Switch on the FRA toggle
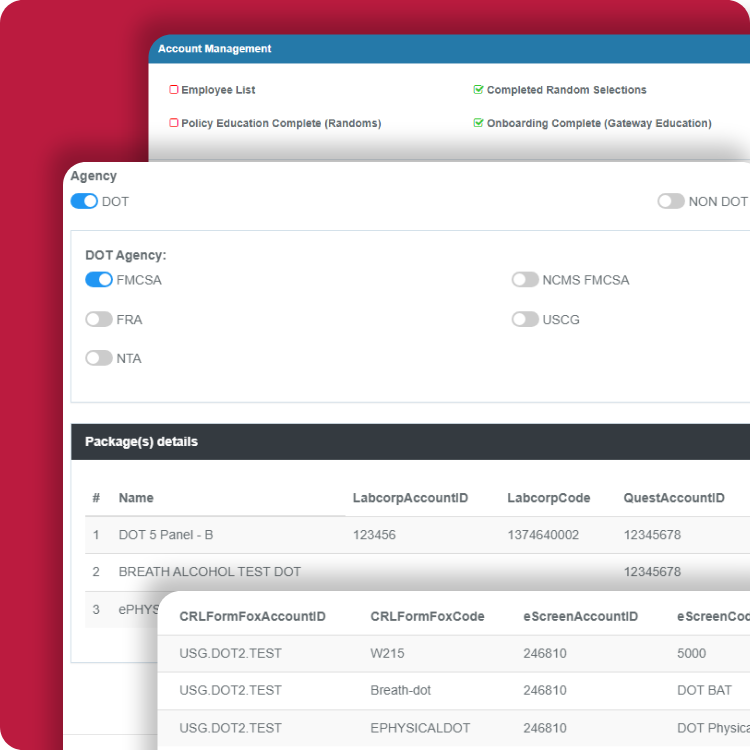Screen dimensions: 750x750 pos(99,320)
